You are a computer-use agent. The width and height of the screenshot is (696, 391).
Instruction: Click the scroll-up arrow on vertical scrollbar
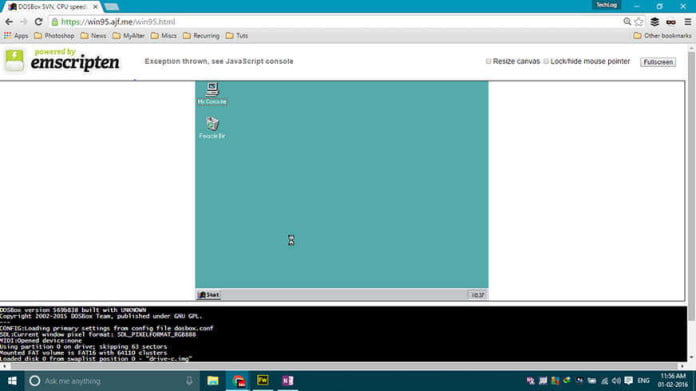pos(692,47)
